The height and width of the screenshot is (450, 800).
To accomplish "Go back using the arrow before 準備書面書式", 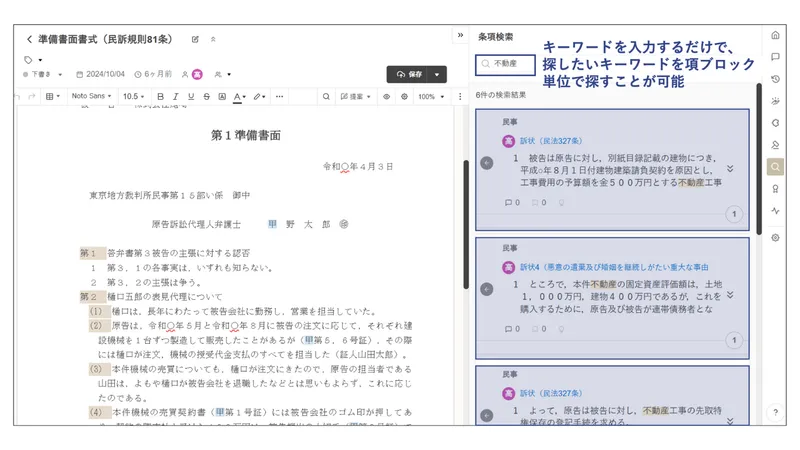I will point(29,39).
